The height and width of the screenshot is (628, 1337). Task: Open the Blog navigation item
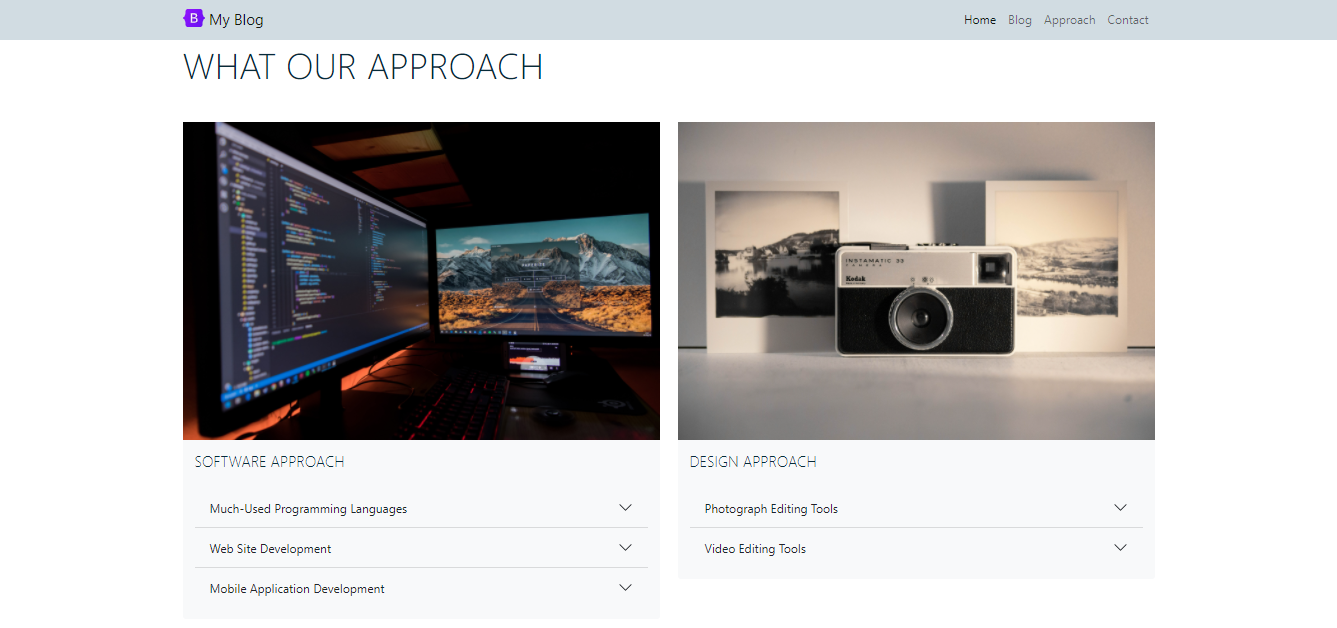click(x=1019, y=20)
